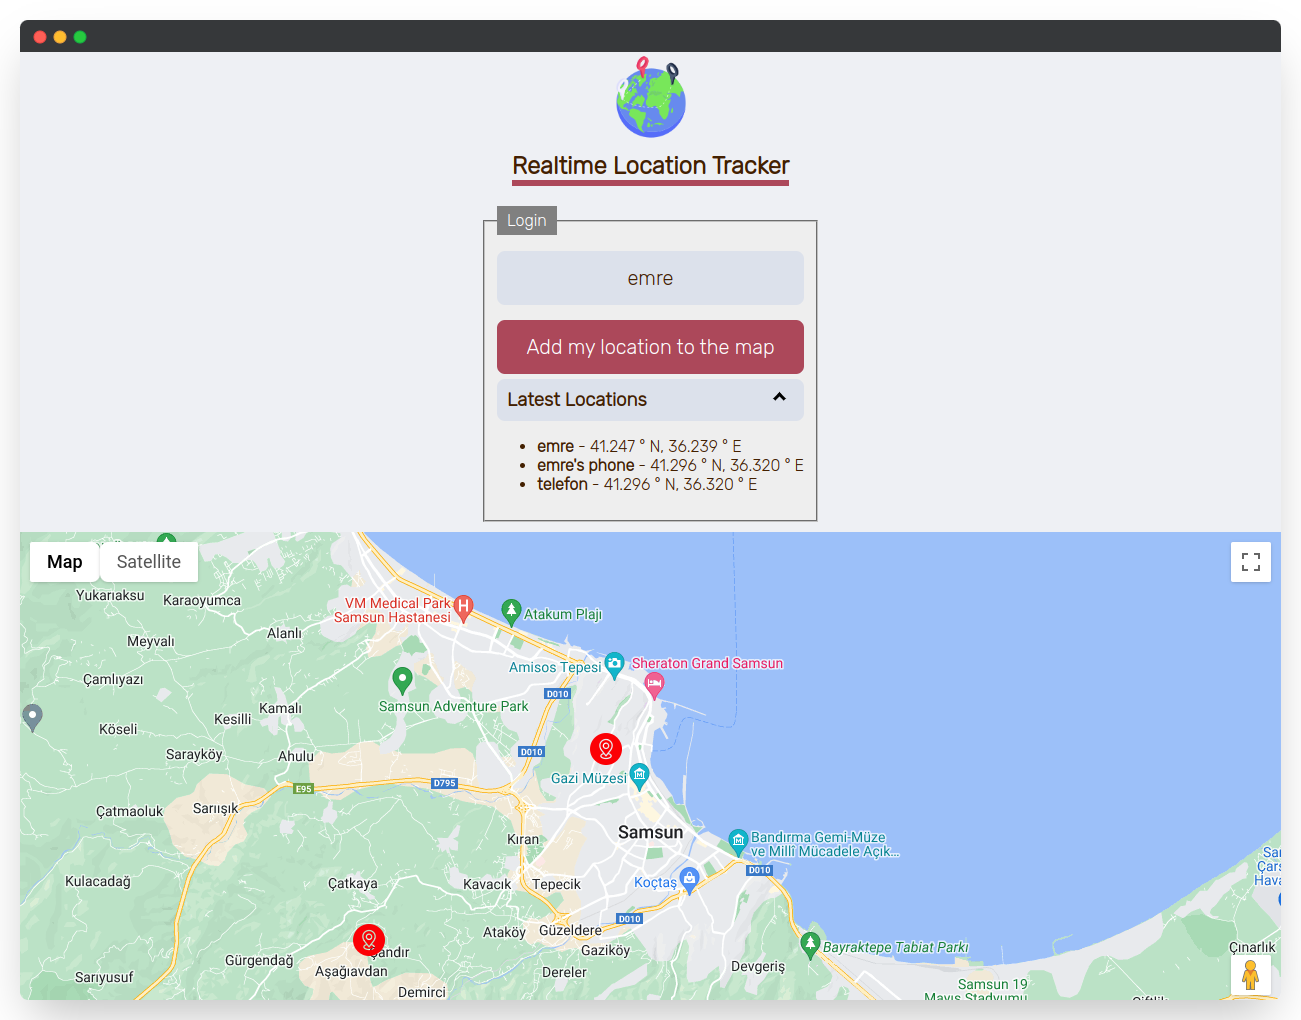Image resolution: width=1301 pixels, height=1020 pixels.
Task: Click the Latest Locations header text
Action: point(577,399)
